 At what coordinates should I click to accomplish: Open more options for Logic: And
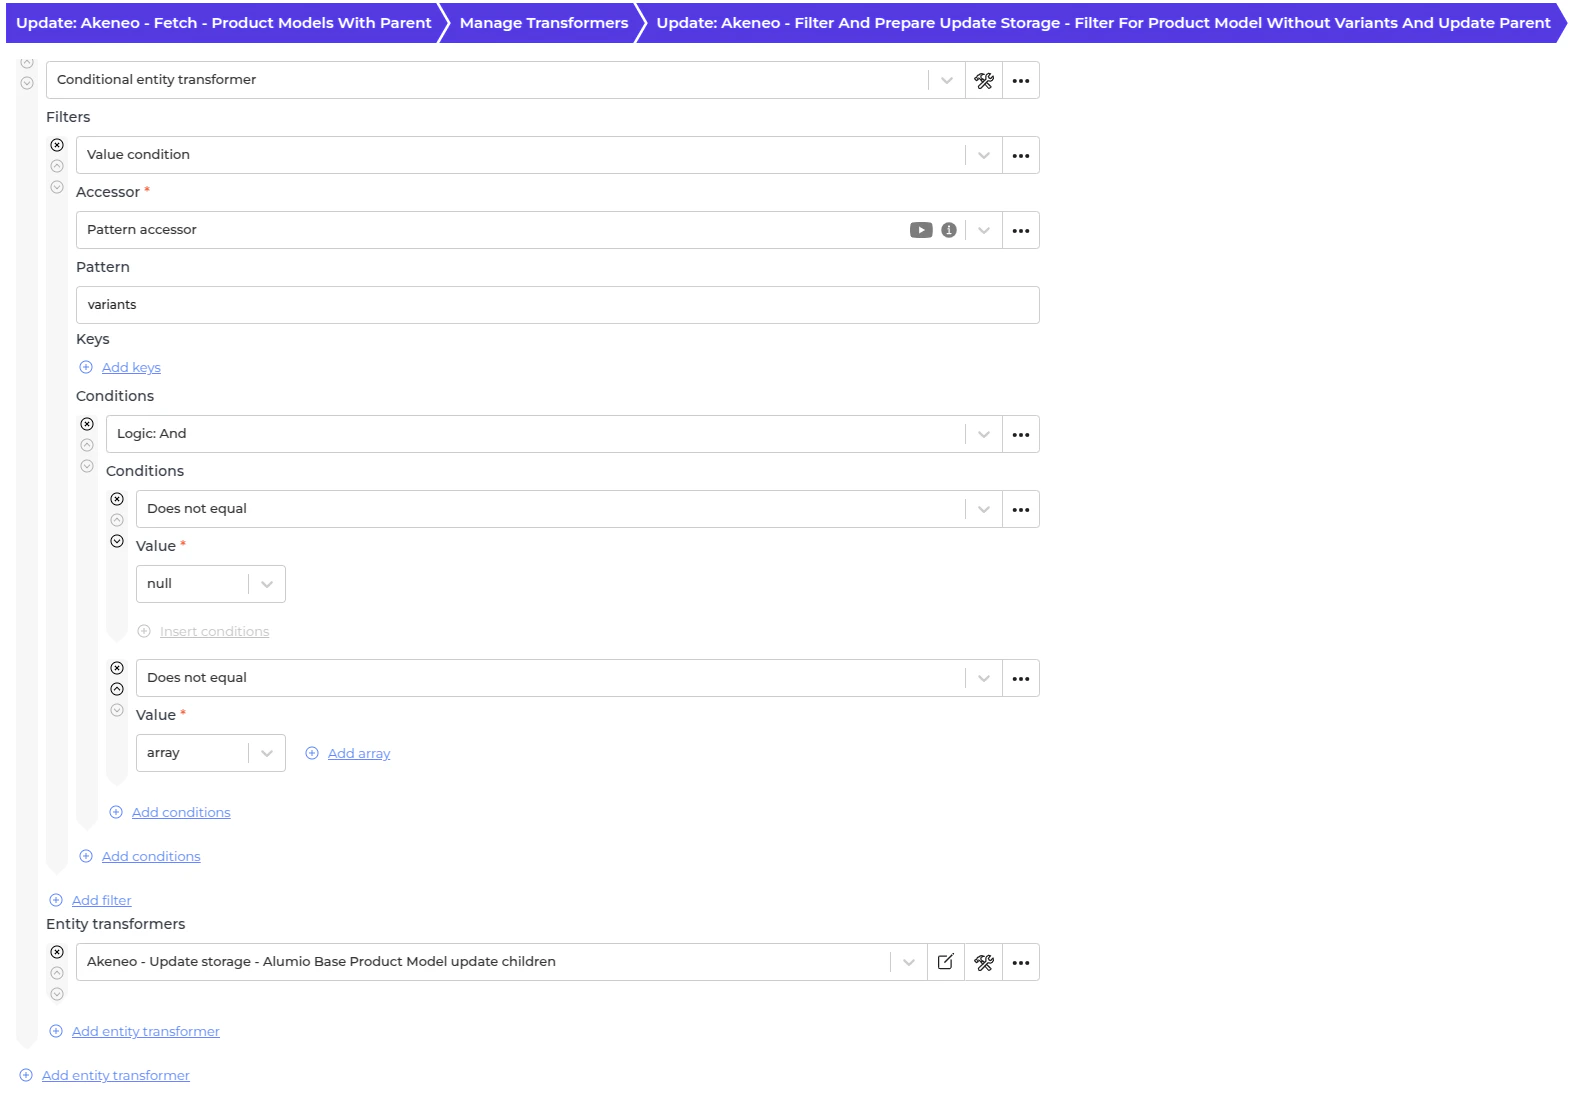pyautogui.click(x=1021, y=434)
